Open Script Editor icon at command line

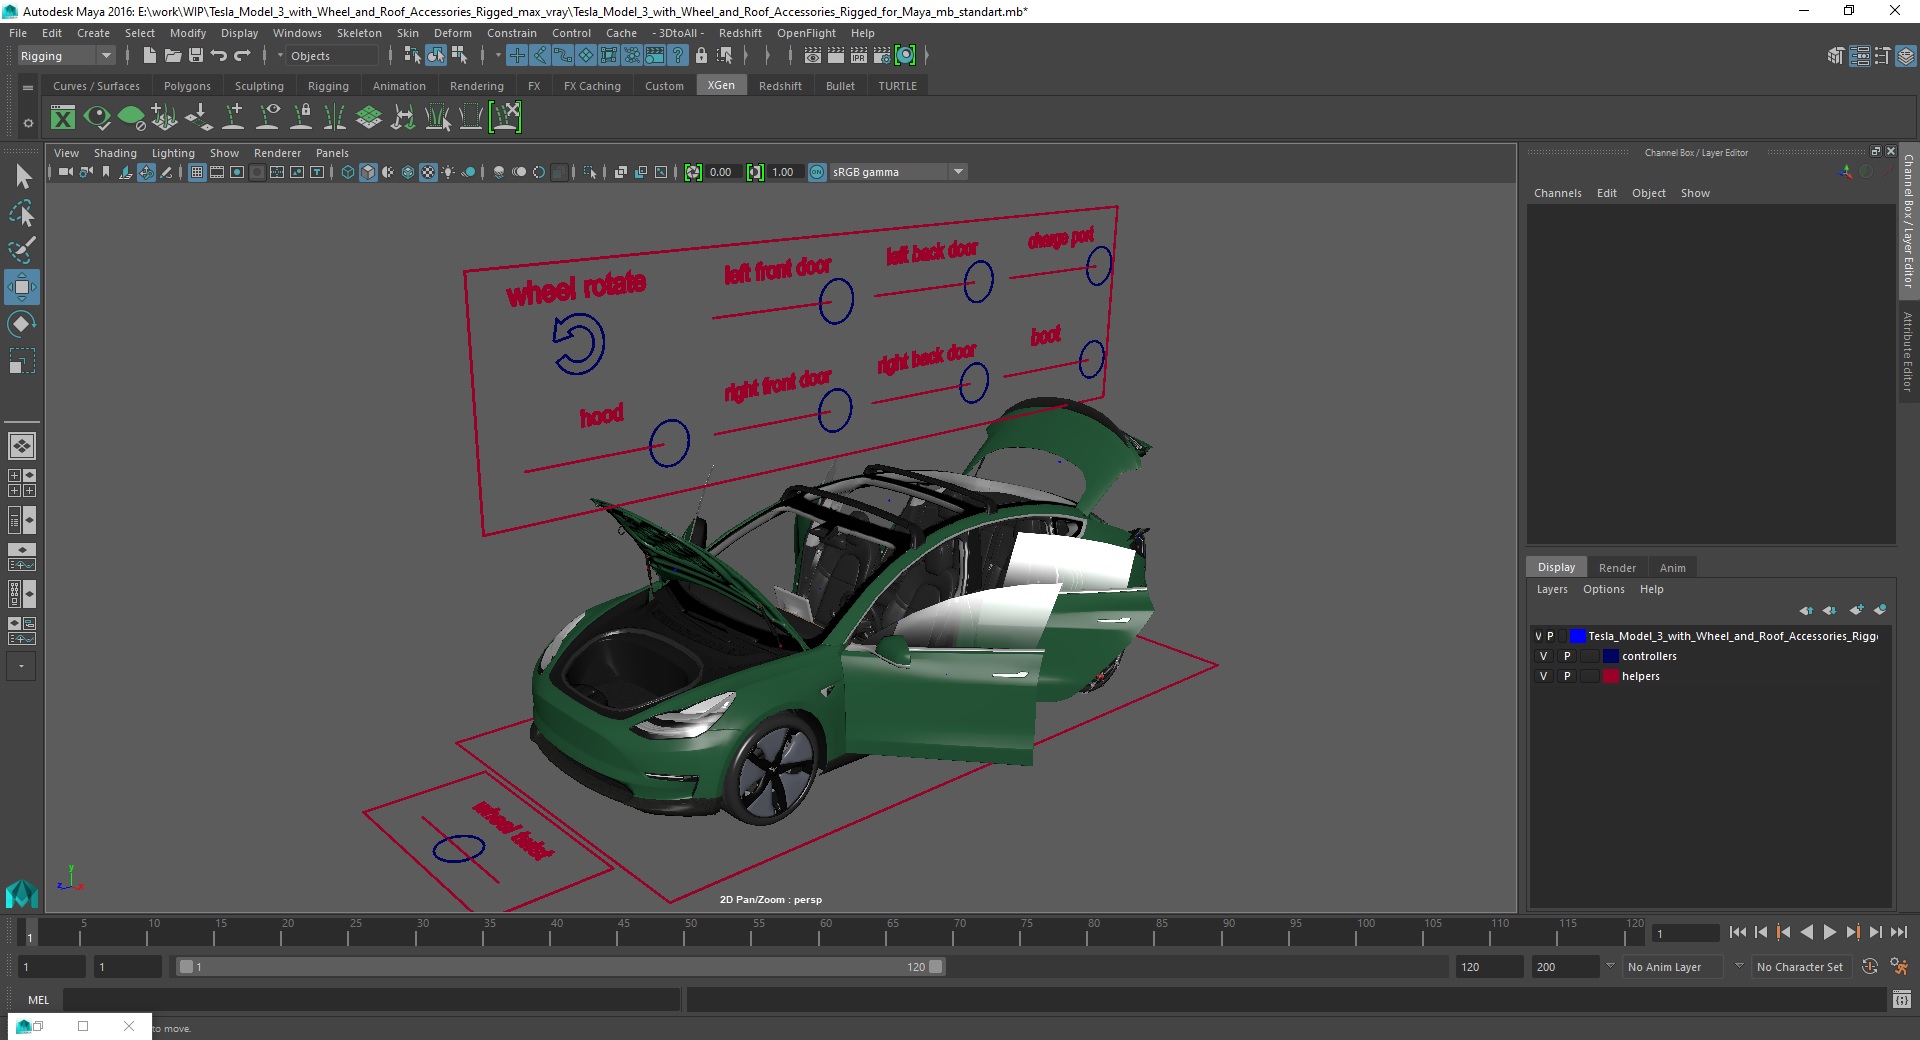tap(1902, 999)
